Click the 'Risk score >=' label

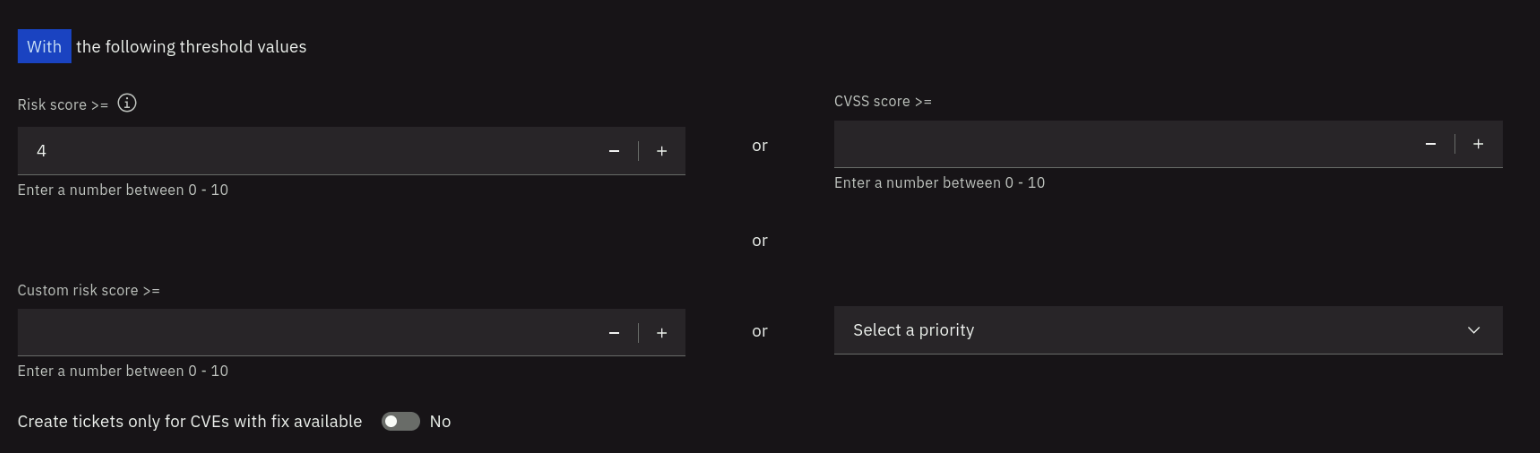[63, 104]
